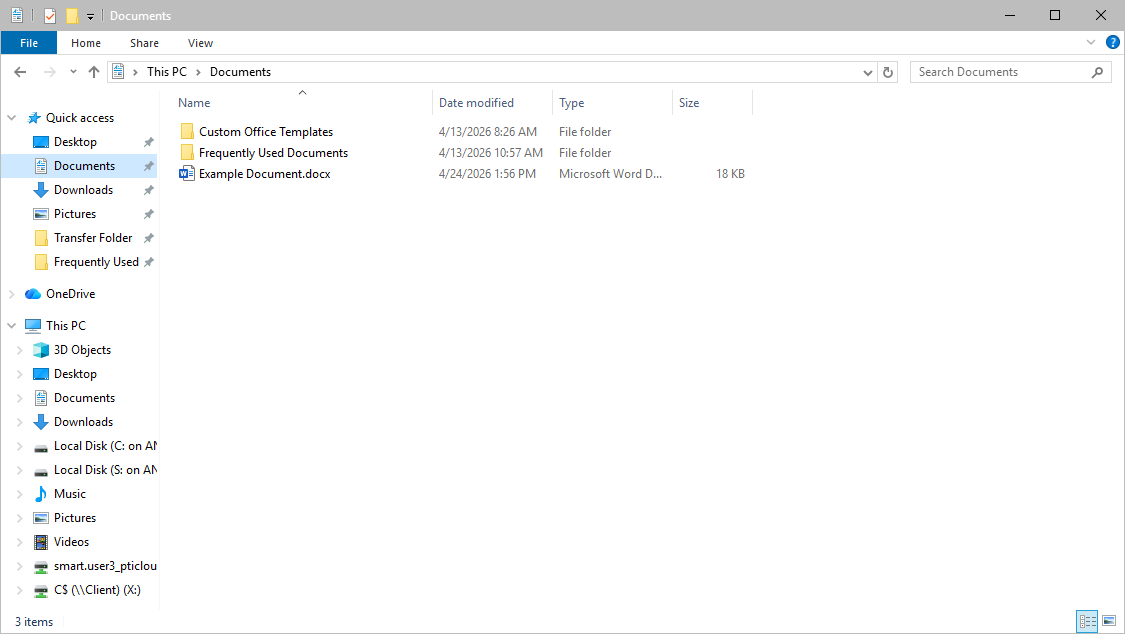This screenshot has height=634, width=1125.
Task: Expand the 3D Objects node
Action: (x=19, y=350)
